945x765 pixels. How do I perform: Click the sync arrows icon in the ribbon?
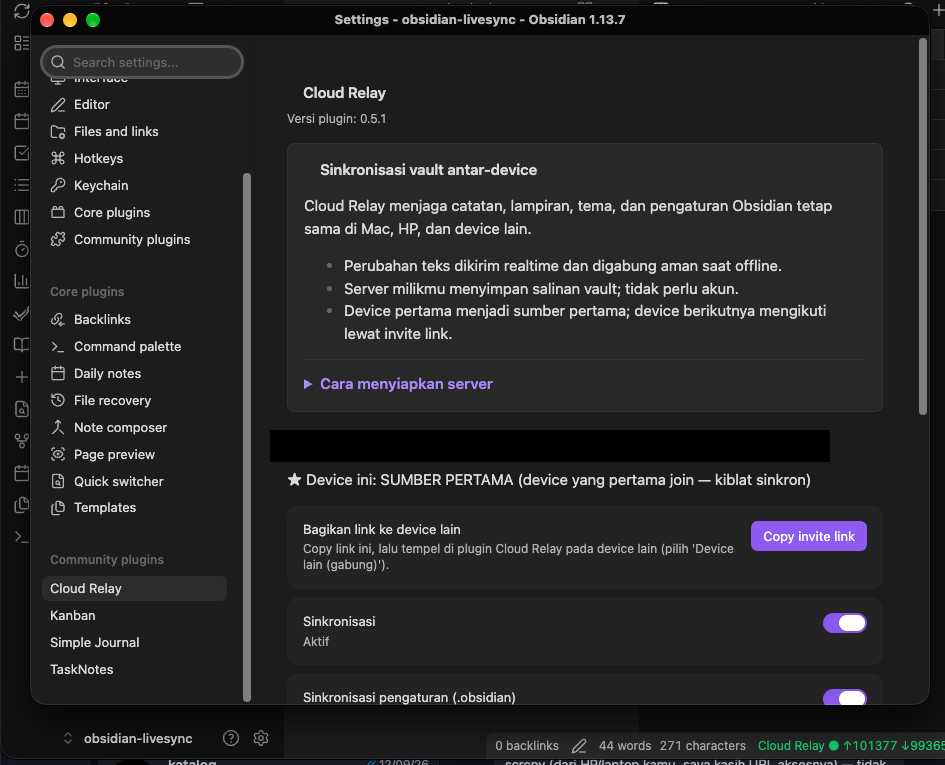pyautogui.click(x=22, y=11)
